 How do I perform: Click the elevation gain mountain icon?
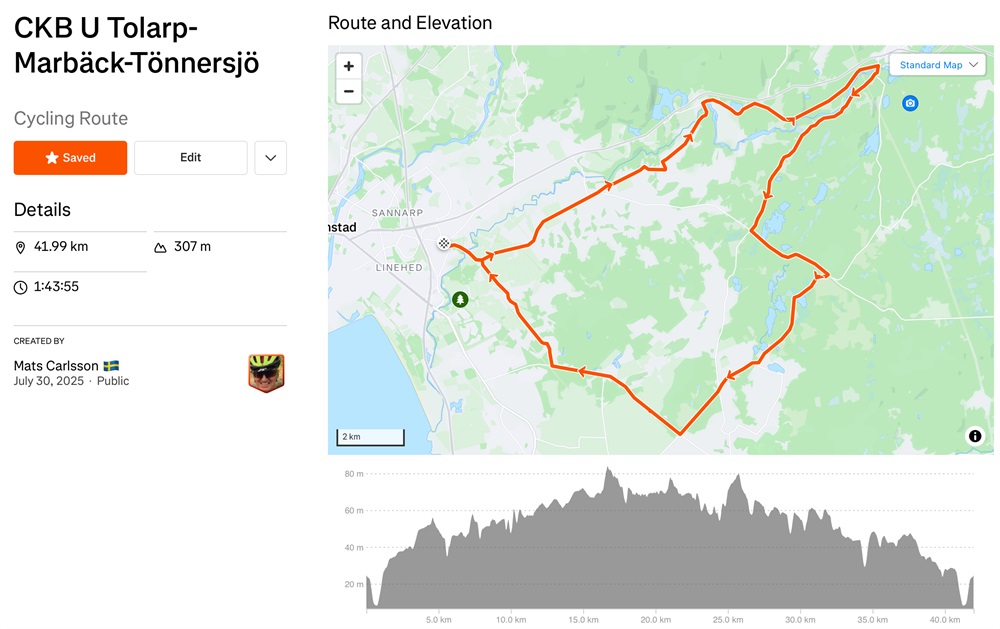click(160, 248)
